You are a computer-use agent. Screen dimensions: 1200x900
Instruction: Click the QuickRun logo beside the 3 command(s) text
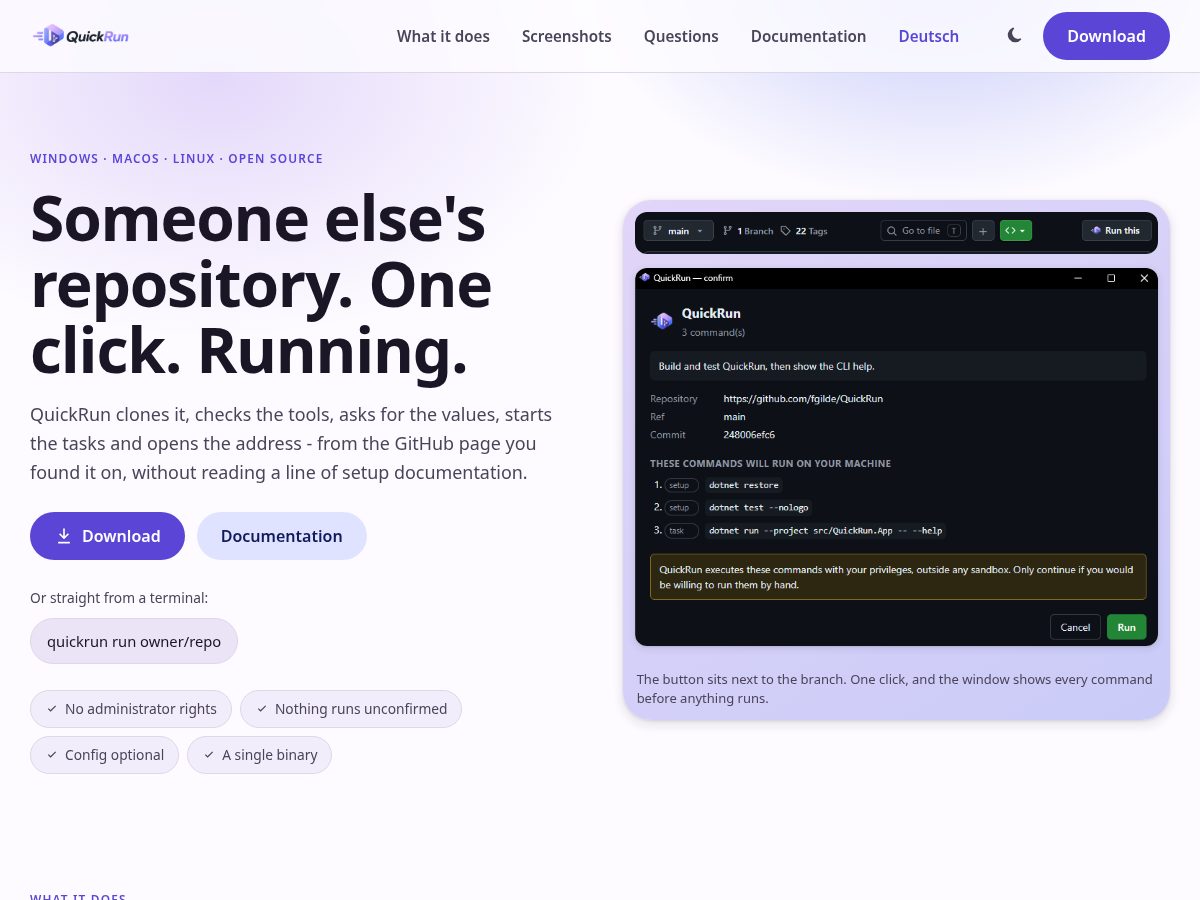662,321
